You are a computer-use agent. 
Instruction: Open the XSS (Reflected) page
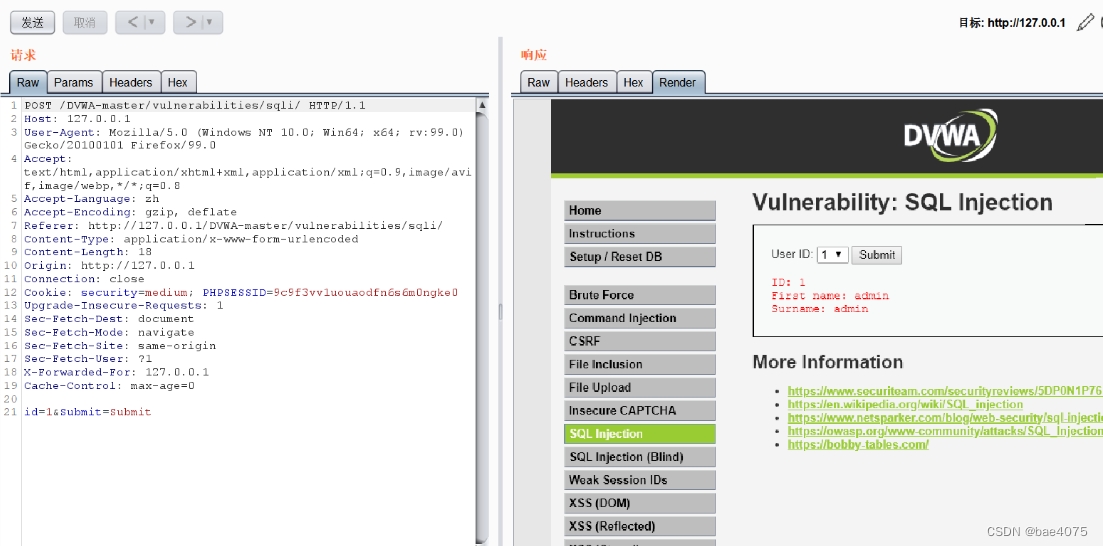639,526
